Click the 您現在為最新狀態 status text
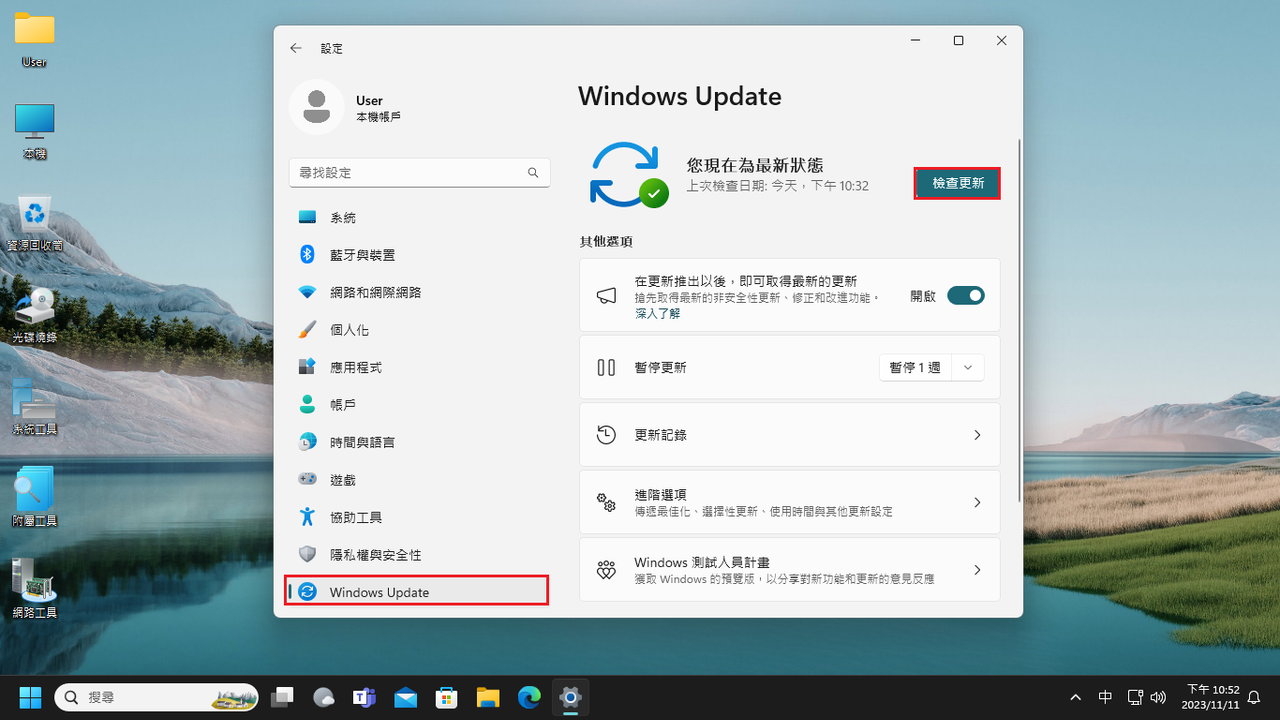 pyautogui.click(x=755, y=165)
